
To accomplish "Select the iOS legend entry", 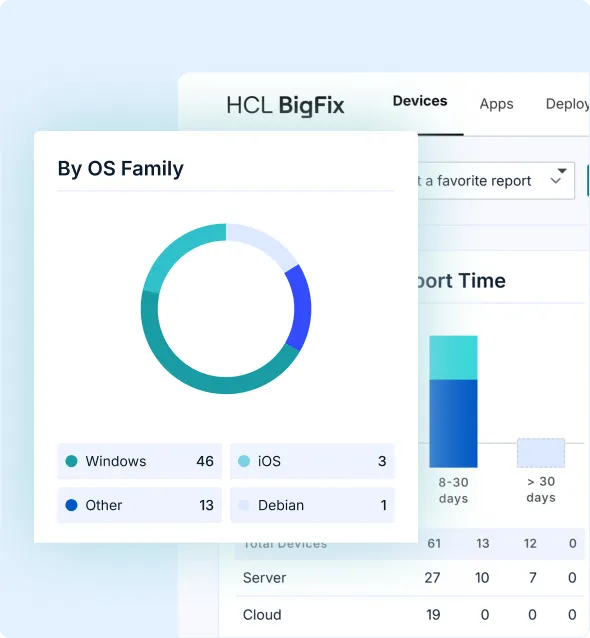I will point(312,461).
